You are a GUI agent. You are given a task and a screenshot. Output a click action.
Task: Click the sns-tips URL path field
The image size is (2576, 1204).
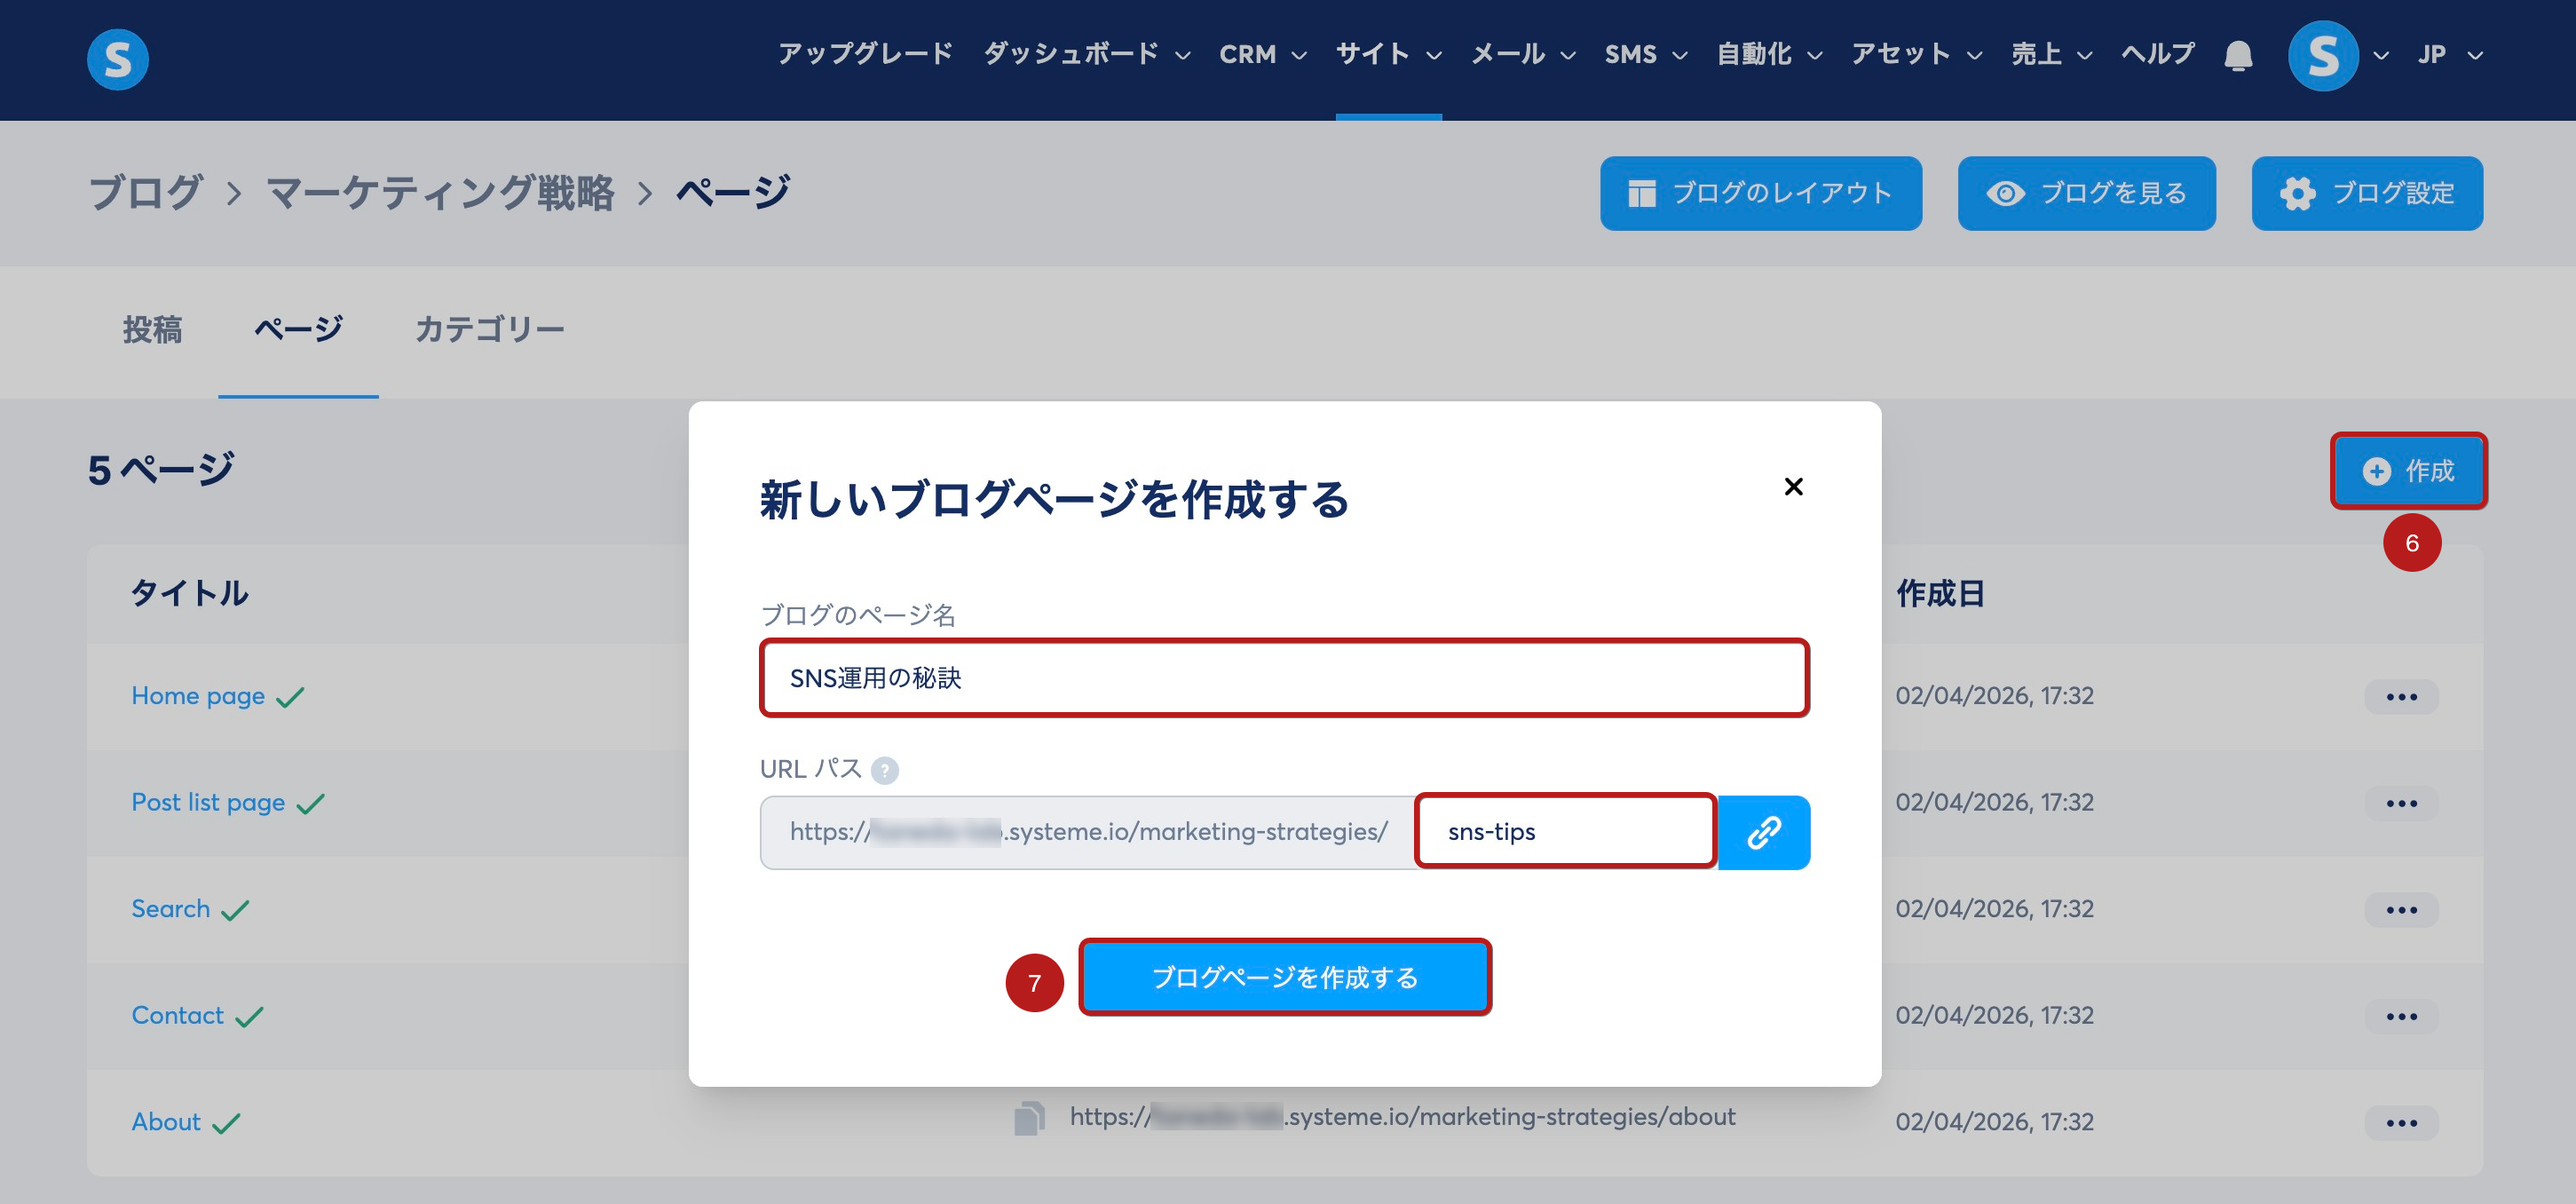tap(1565, 832)
